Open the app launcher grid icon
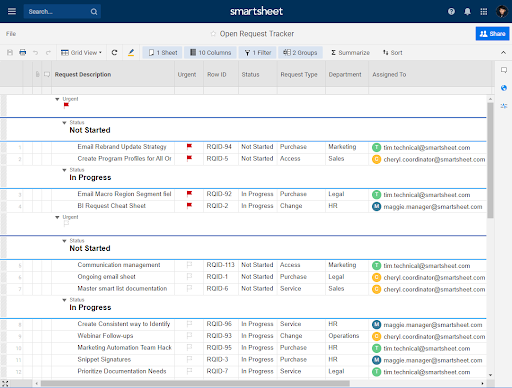Image resolution: width=512 pixels, height=388 pixels. point(484,12)
